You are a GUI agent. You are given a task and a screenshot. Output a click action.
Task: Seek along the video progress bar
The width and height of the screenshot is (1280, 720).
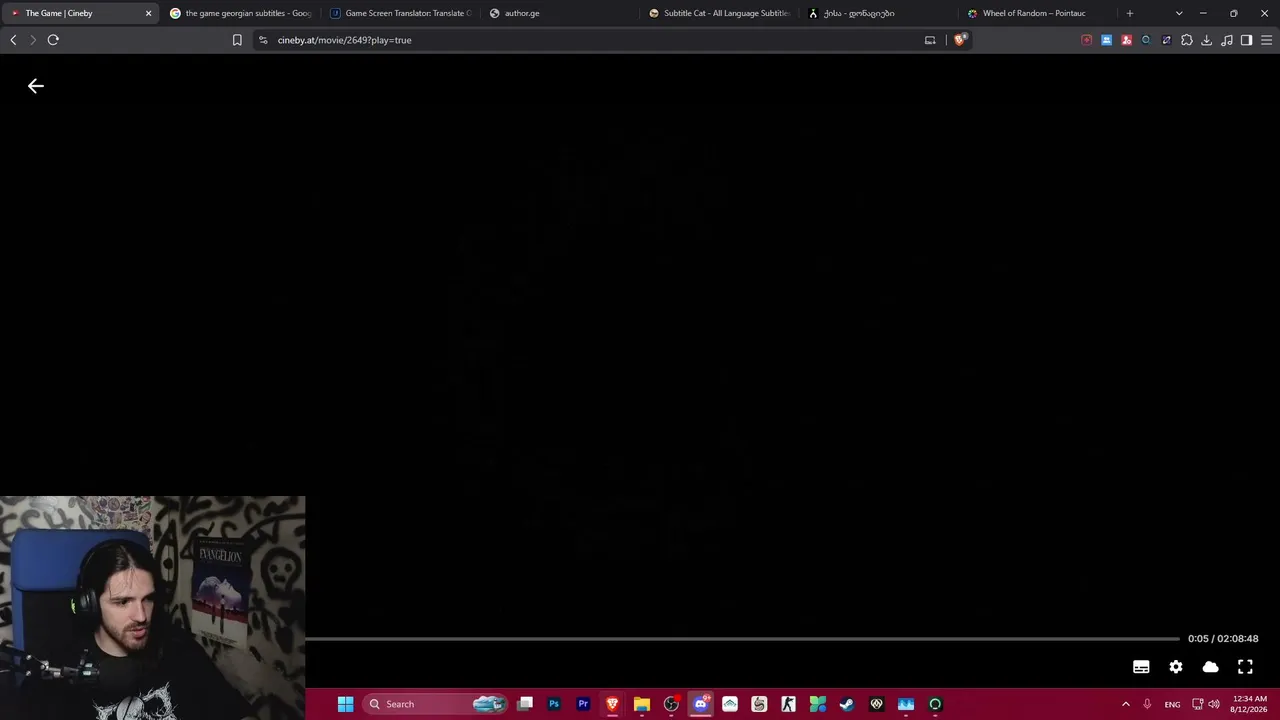coord(742,638)
